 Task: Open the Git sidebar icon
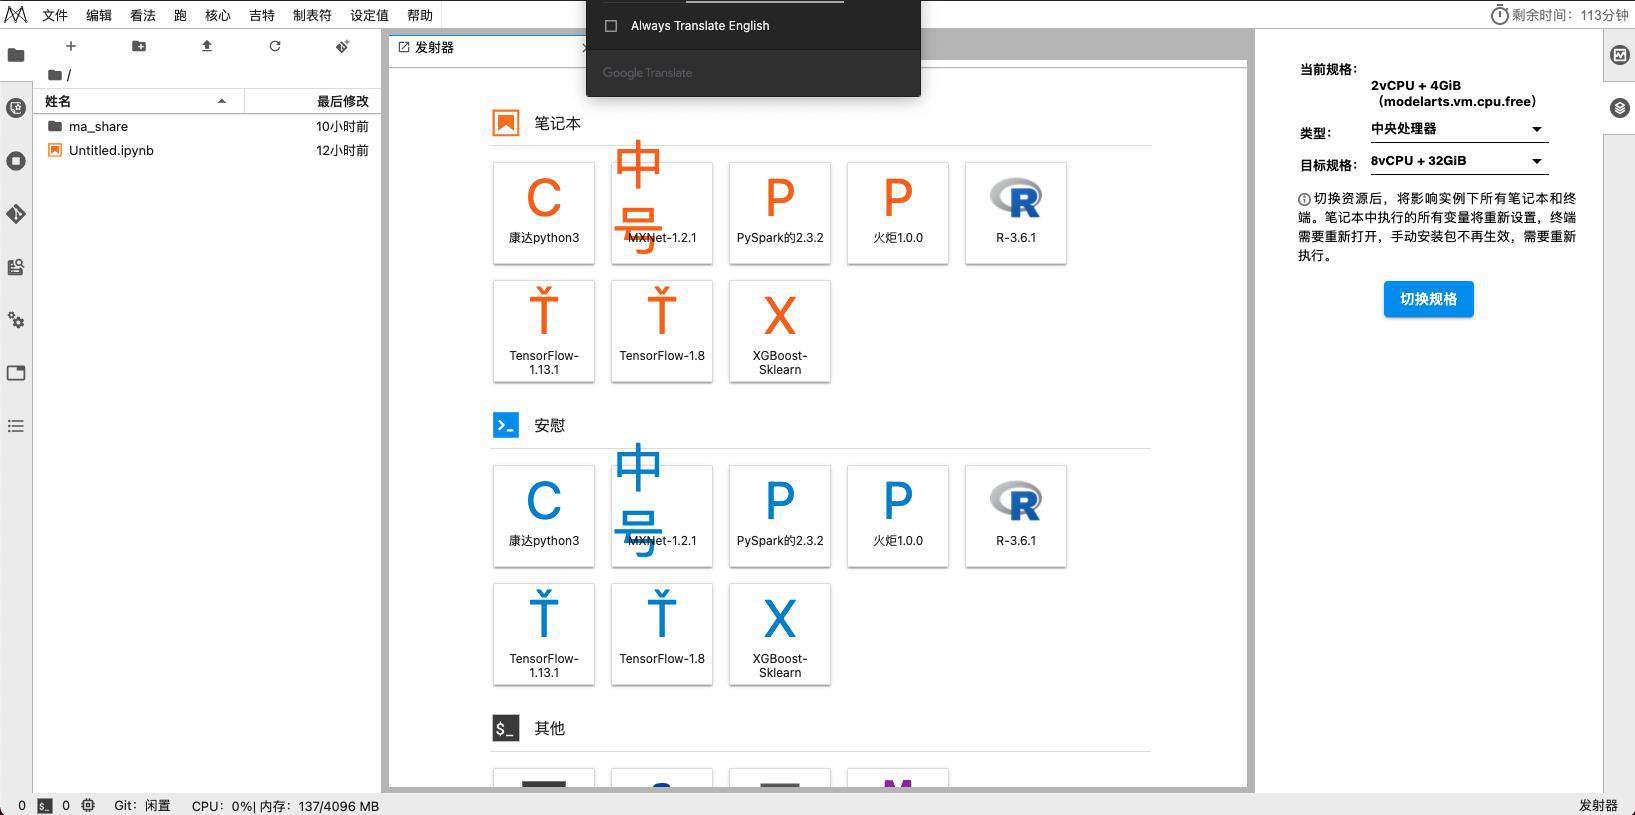pos(16,214)
